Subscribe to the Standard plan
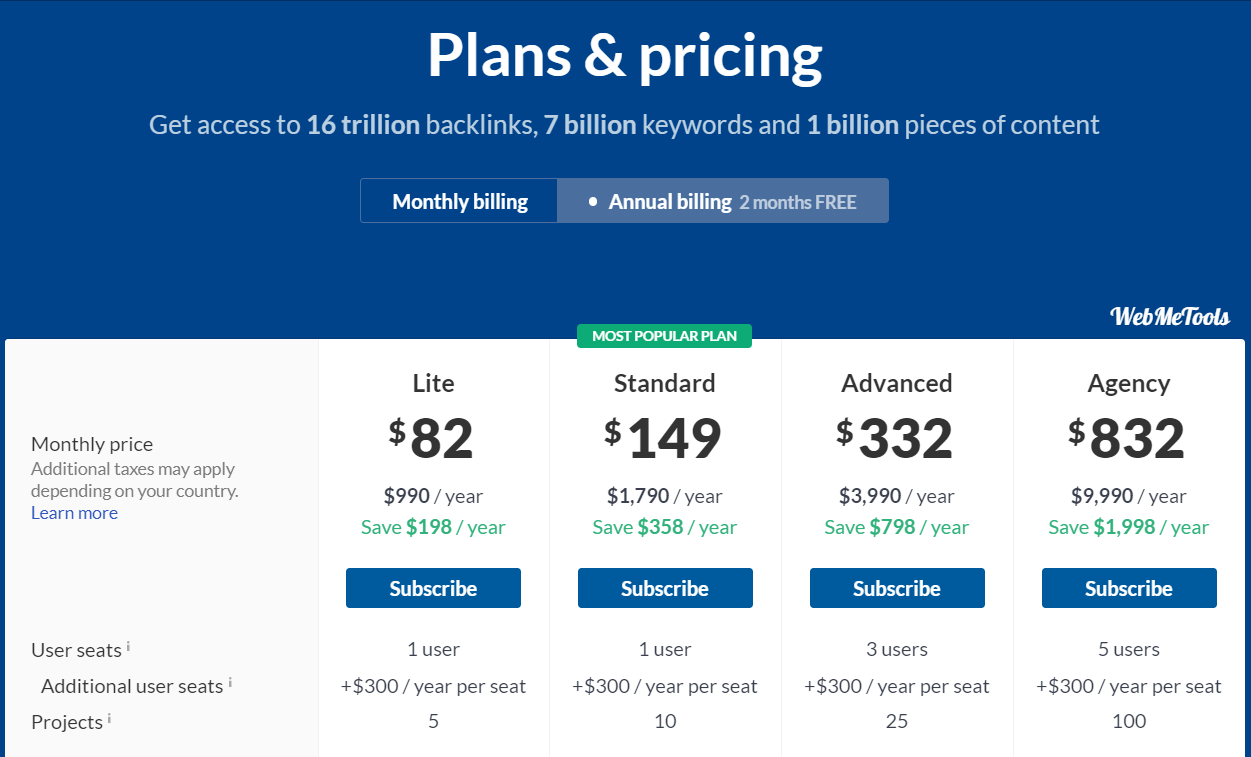Screen dimensions: 1251x757 pos(665,588)
